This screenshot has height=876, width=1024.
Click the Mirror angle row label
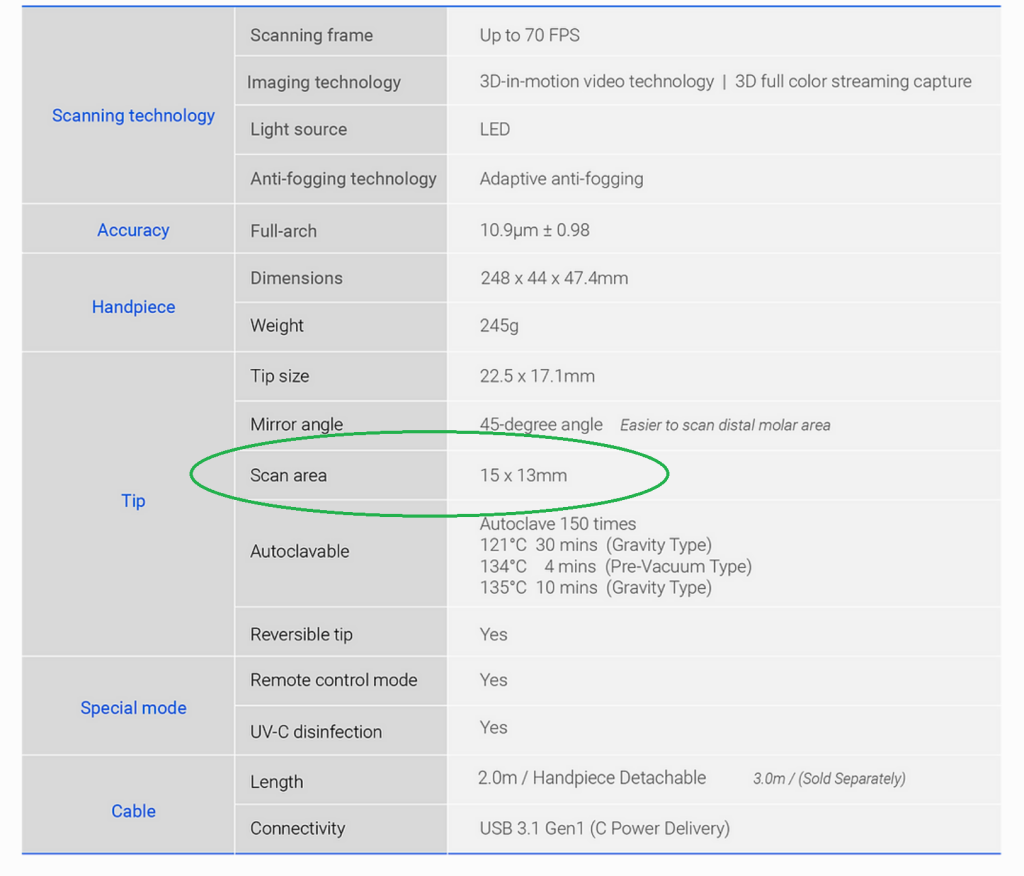(296, 424)
